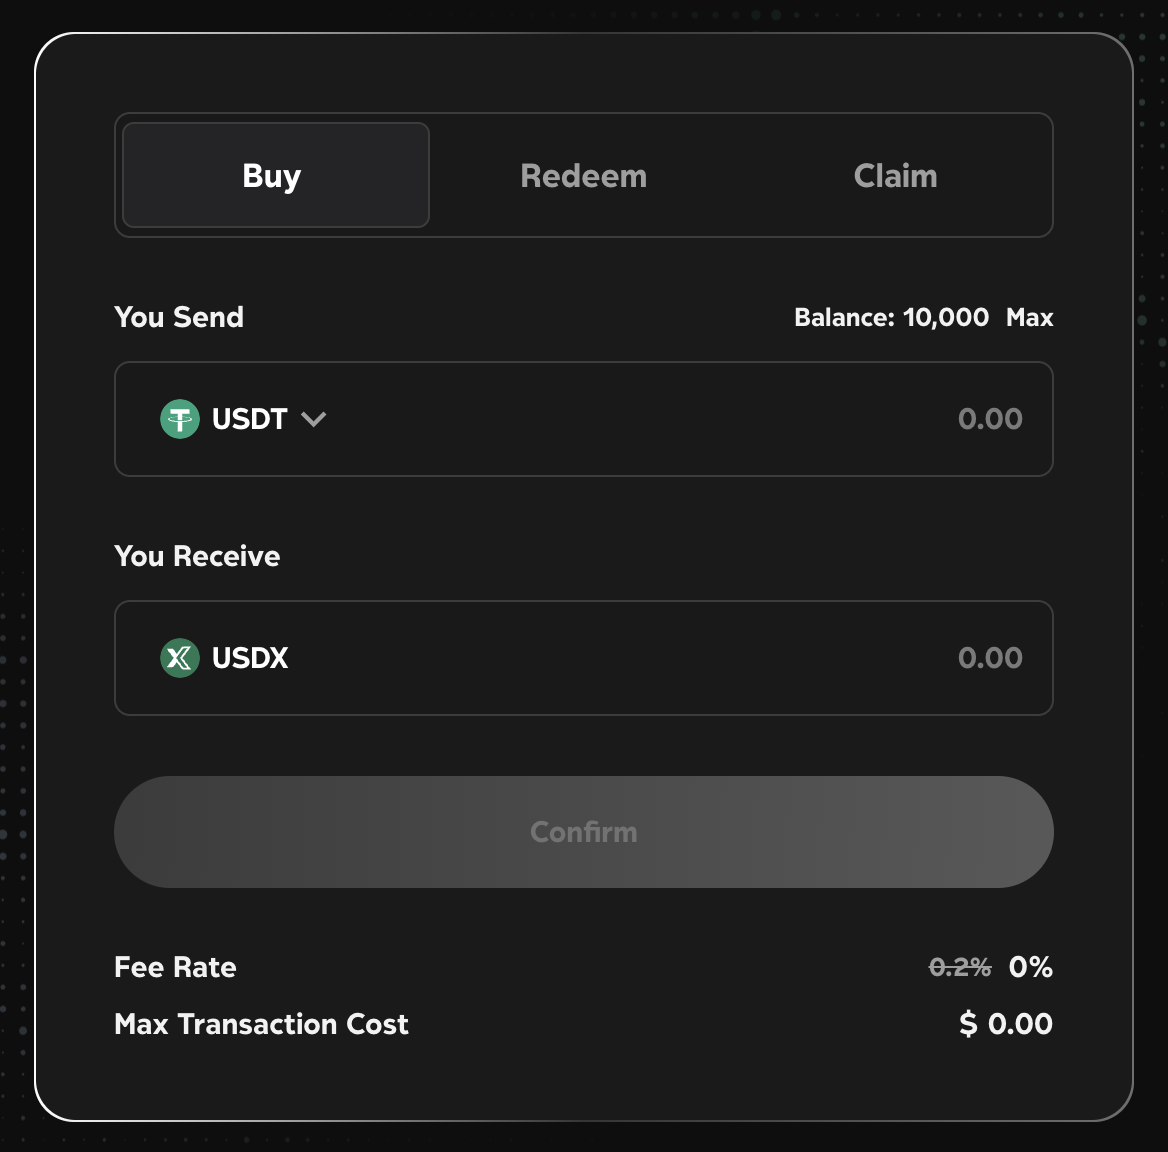Click the USDX token name label
This screenshot has height=1152, width=1168.
(250, 658)
